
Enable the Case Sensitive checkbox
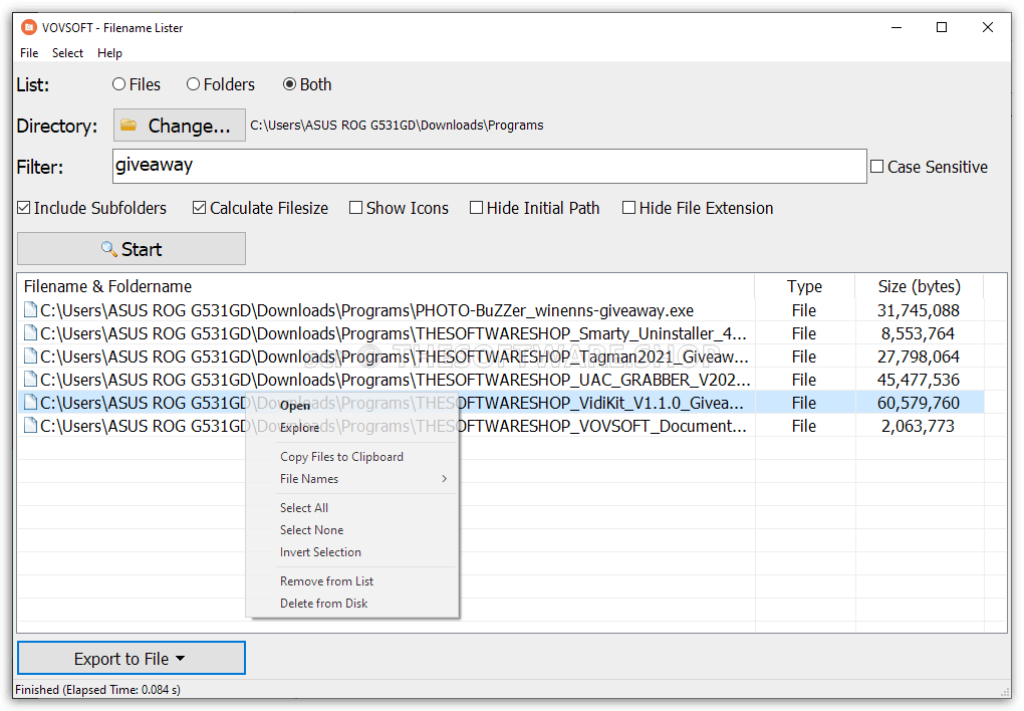[877, 167]
